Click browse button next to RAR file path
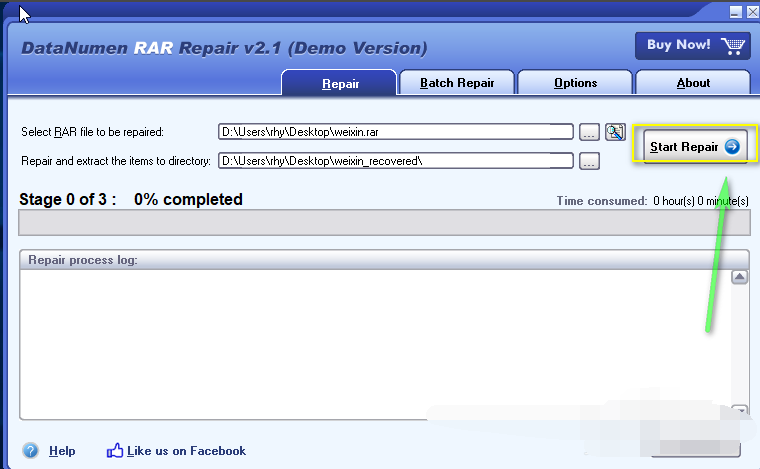 pyautogui.click(x=589, y=132)
